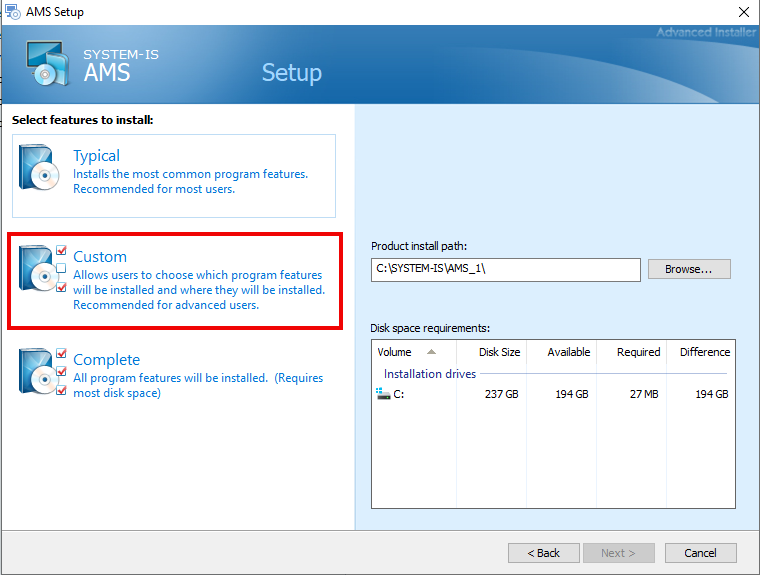
Task: Cancel the AMS setup
Action: pos(700,553)
